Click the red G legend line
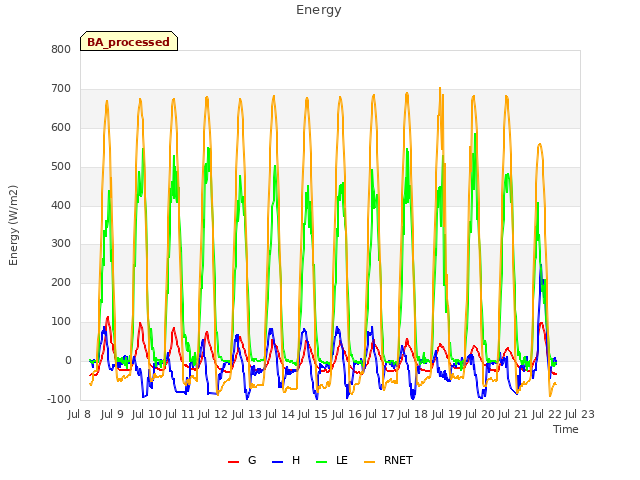640x480 pixels. click(x=233, y=462)
